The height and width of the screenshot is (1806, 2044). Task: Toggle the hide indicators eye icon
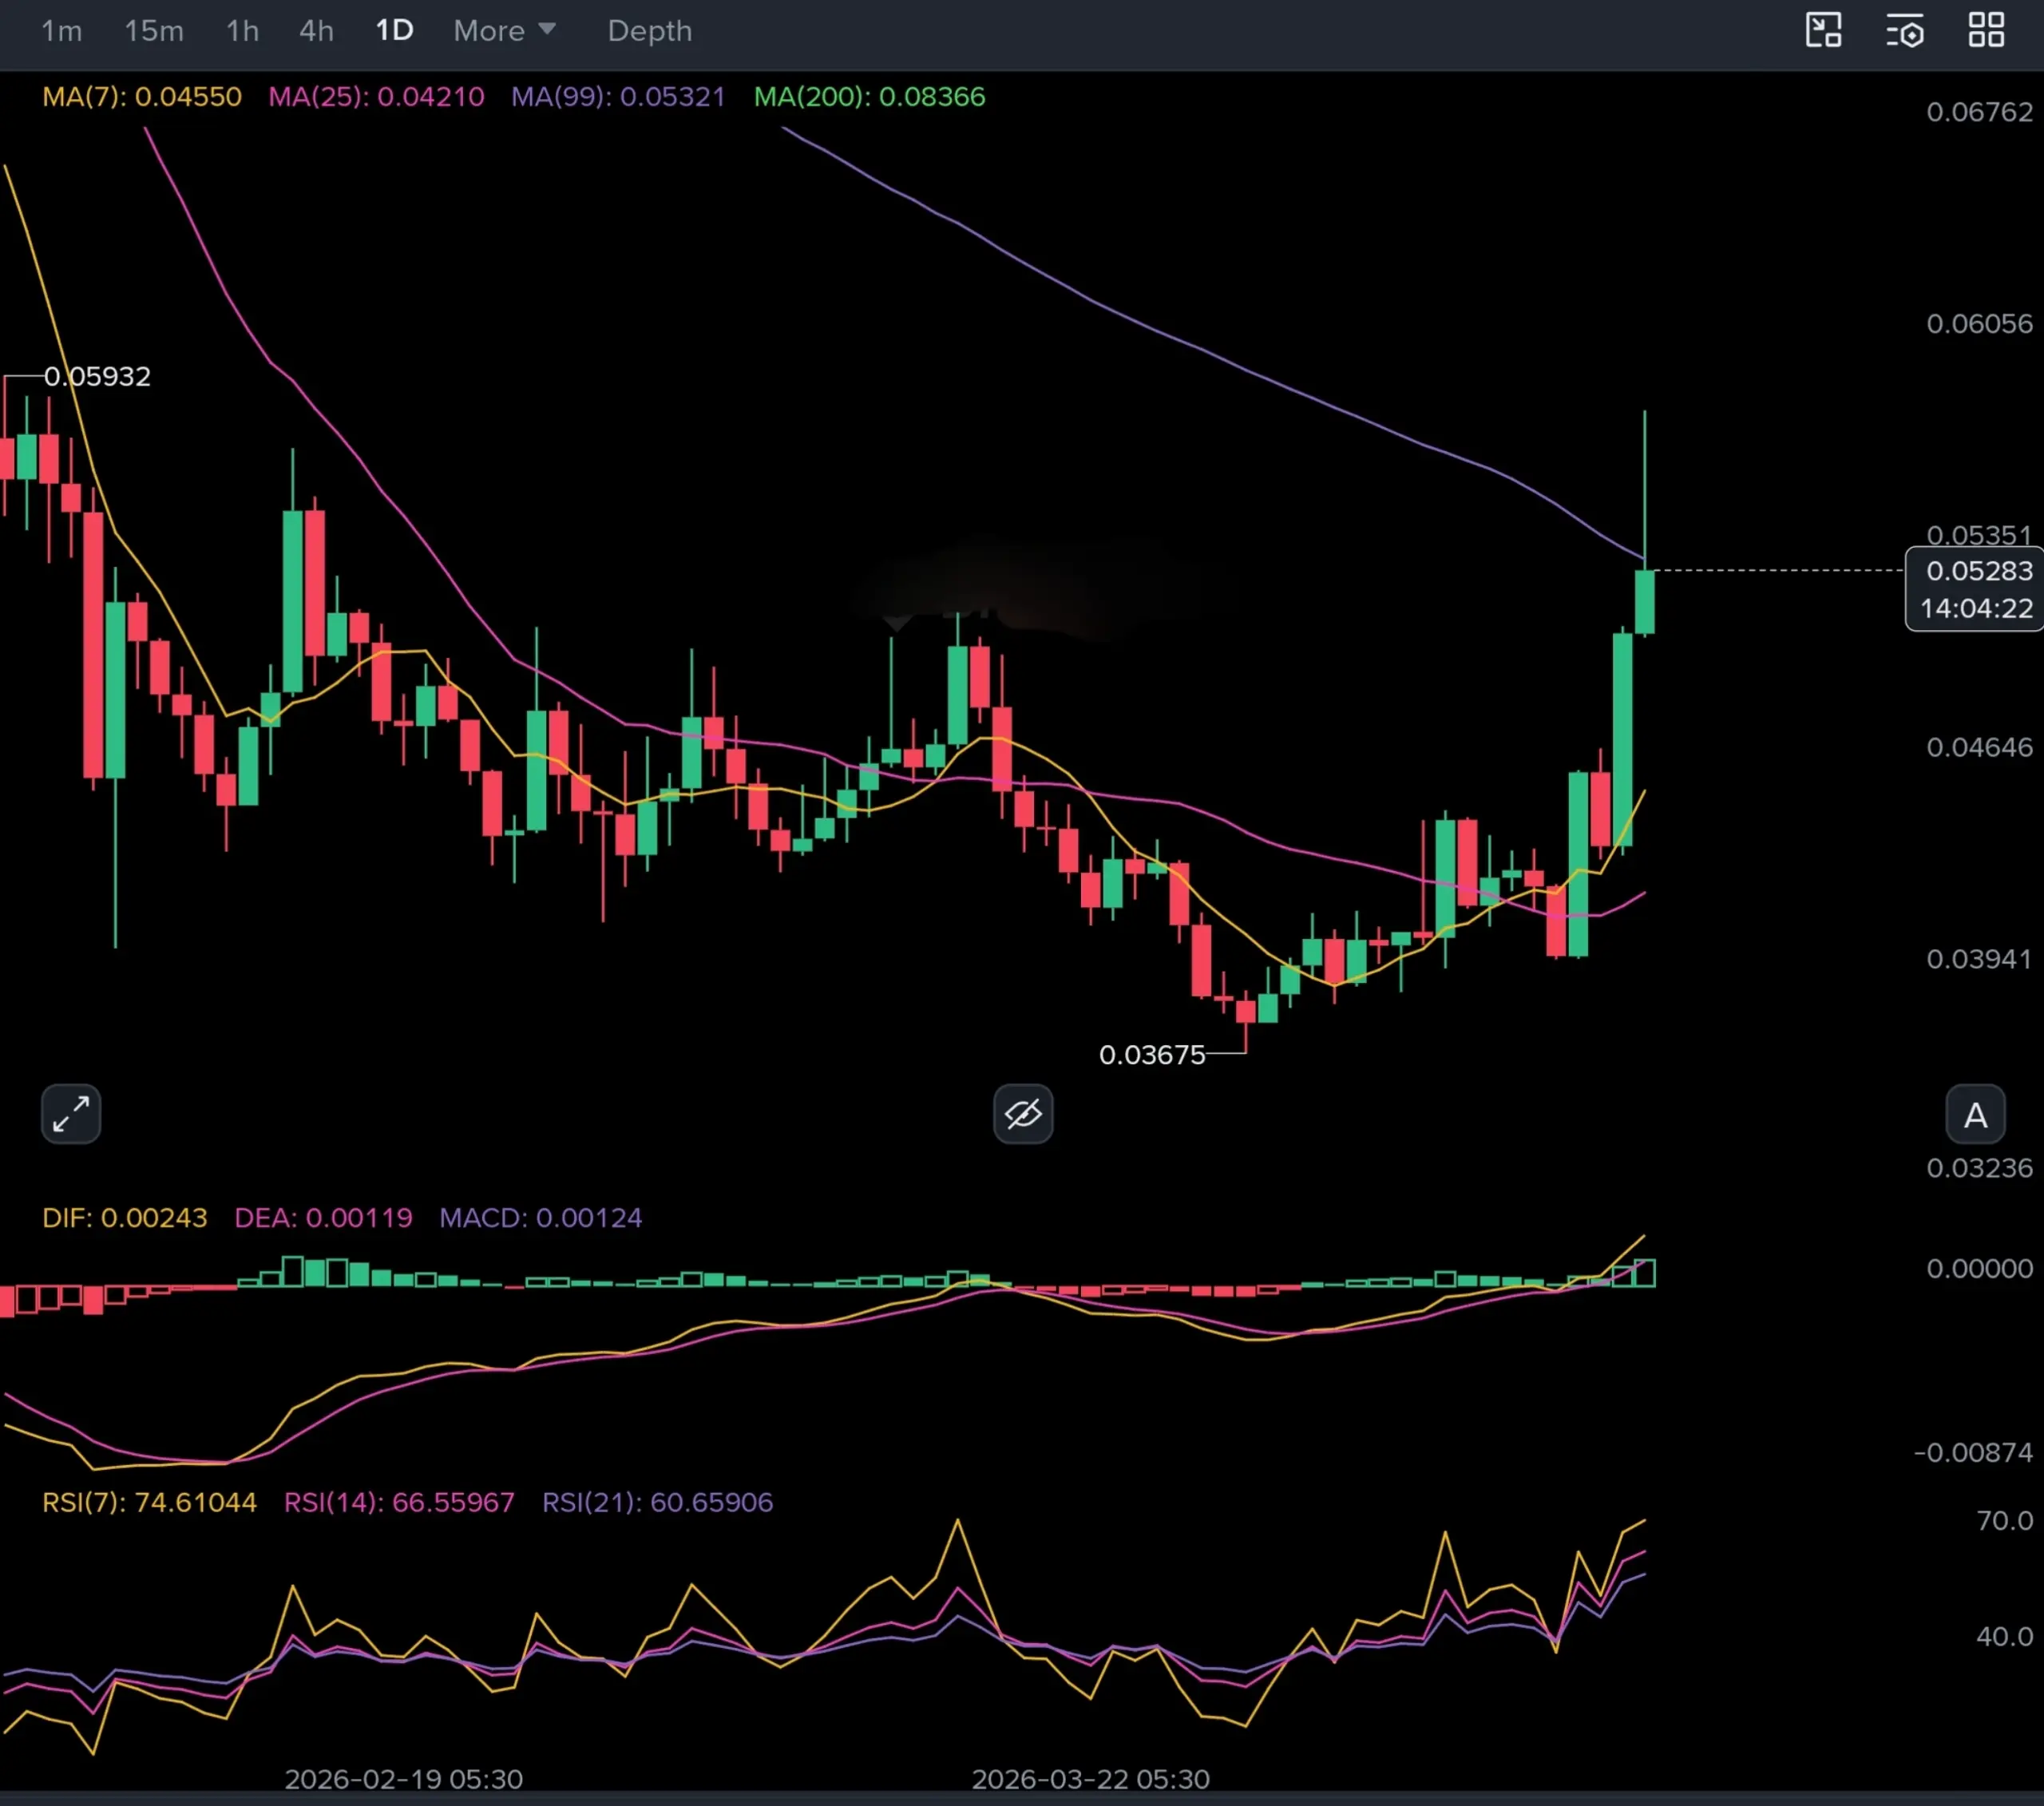coord(1022,1113)
